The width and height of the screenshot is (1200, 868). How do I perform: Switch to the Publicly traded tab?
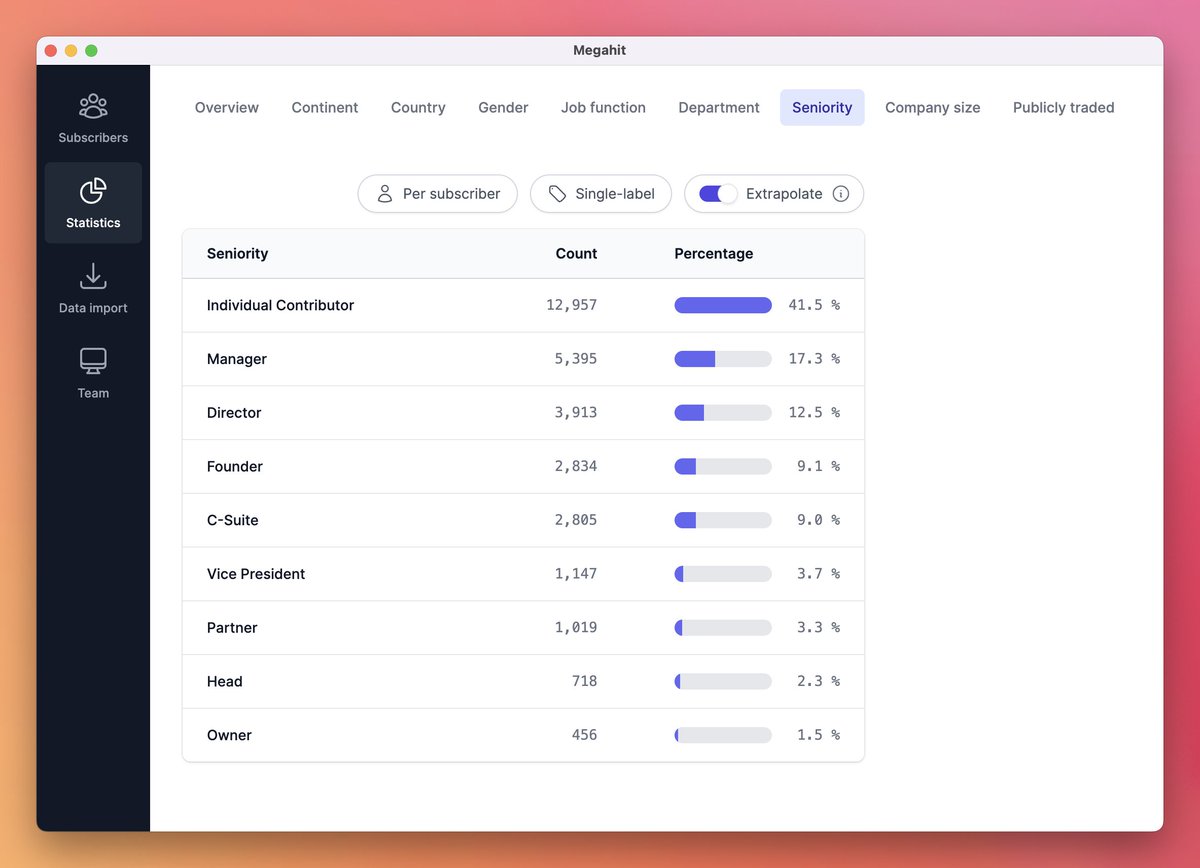point(1064,107)
